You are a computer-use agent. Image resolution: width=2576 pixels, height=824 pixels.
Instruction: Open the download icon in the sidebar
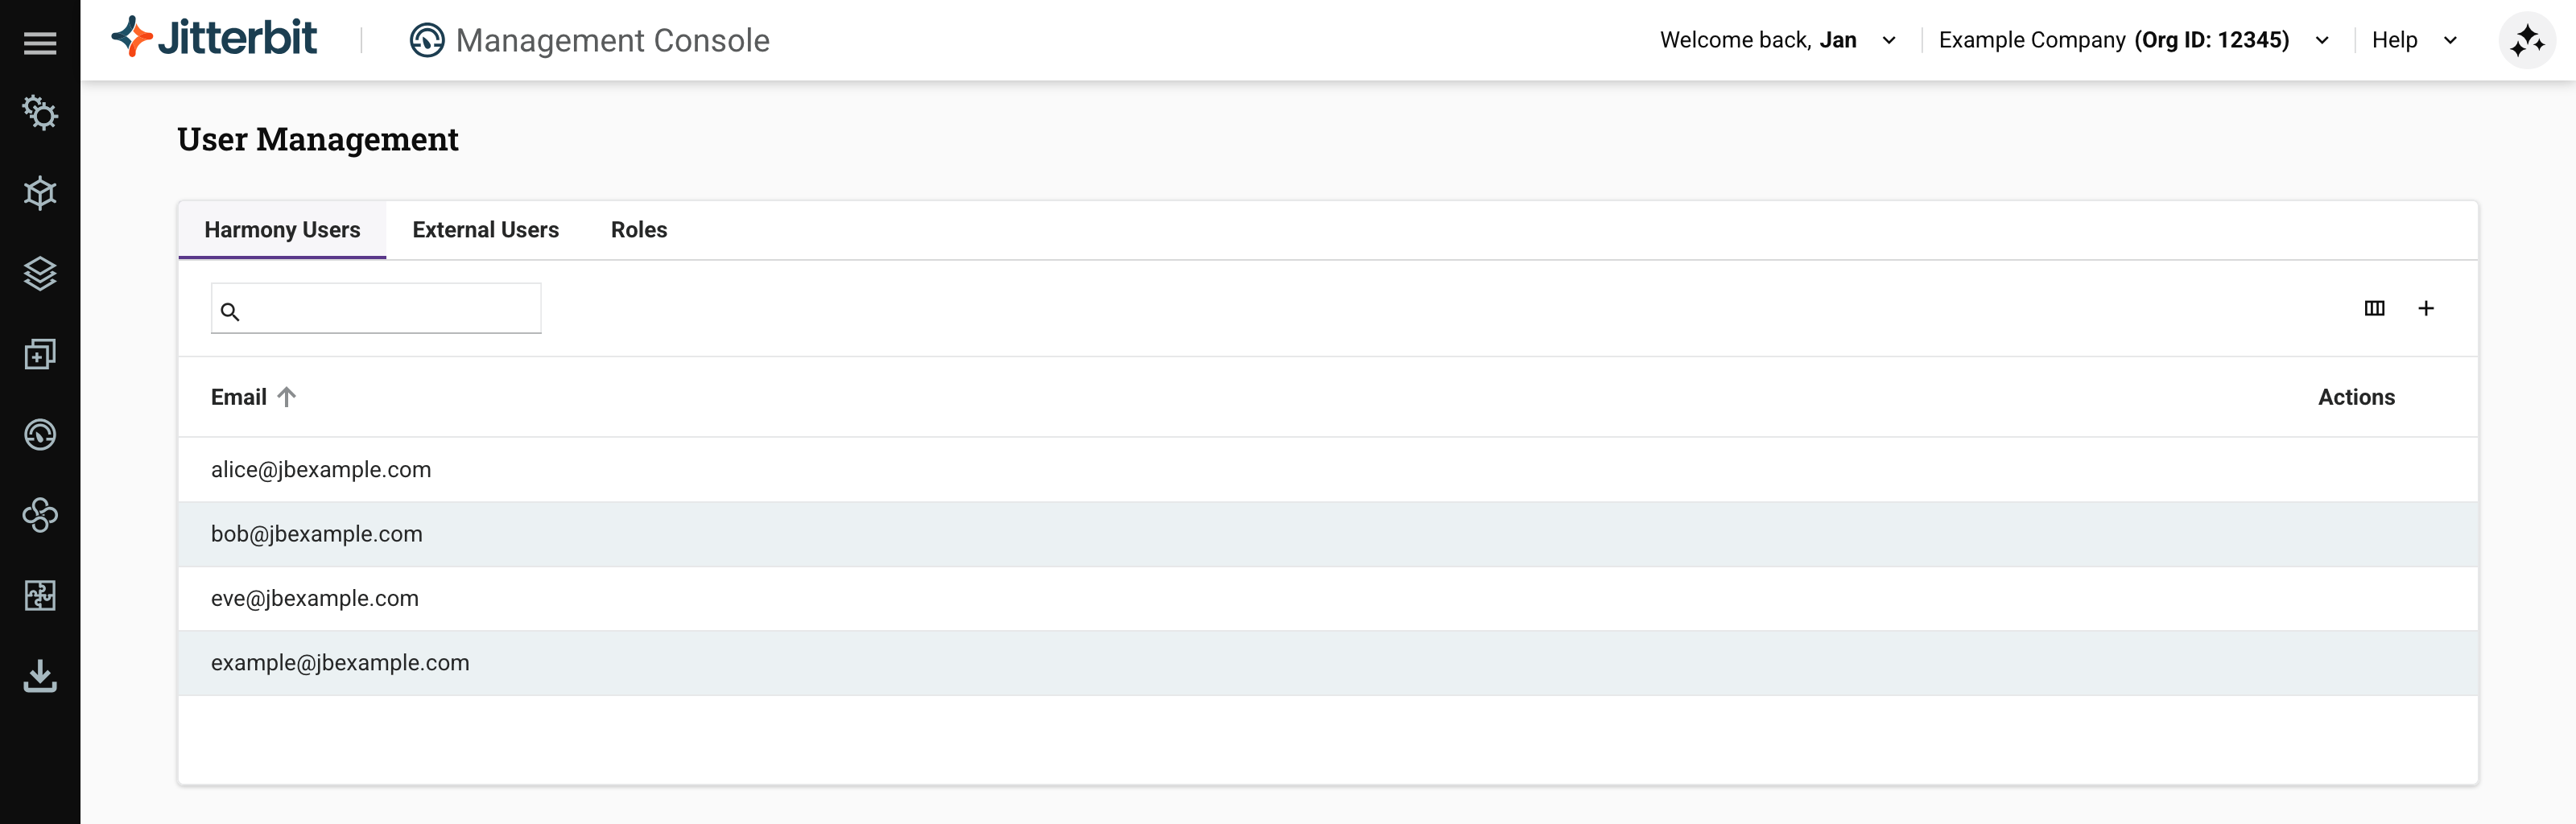40,676
